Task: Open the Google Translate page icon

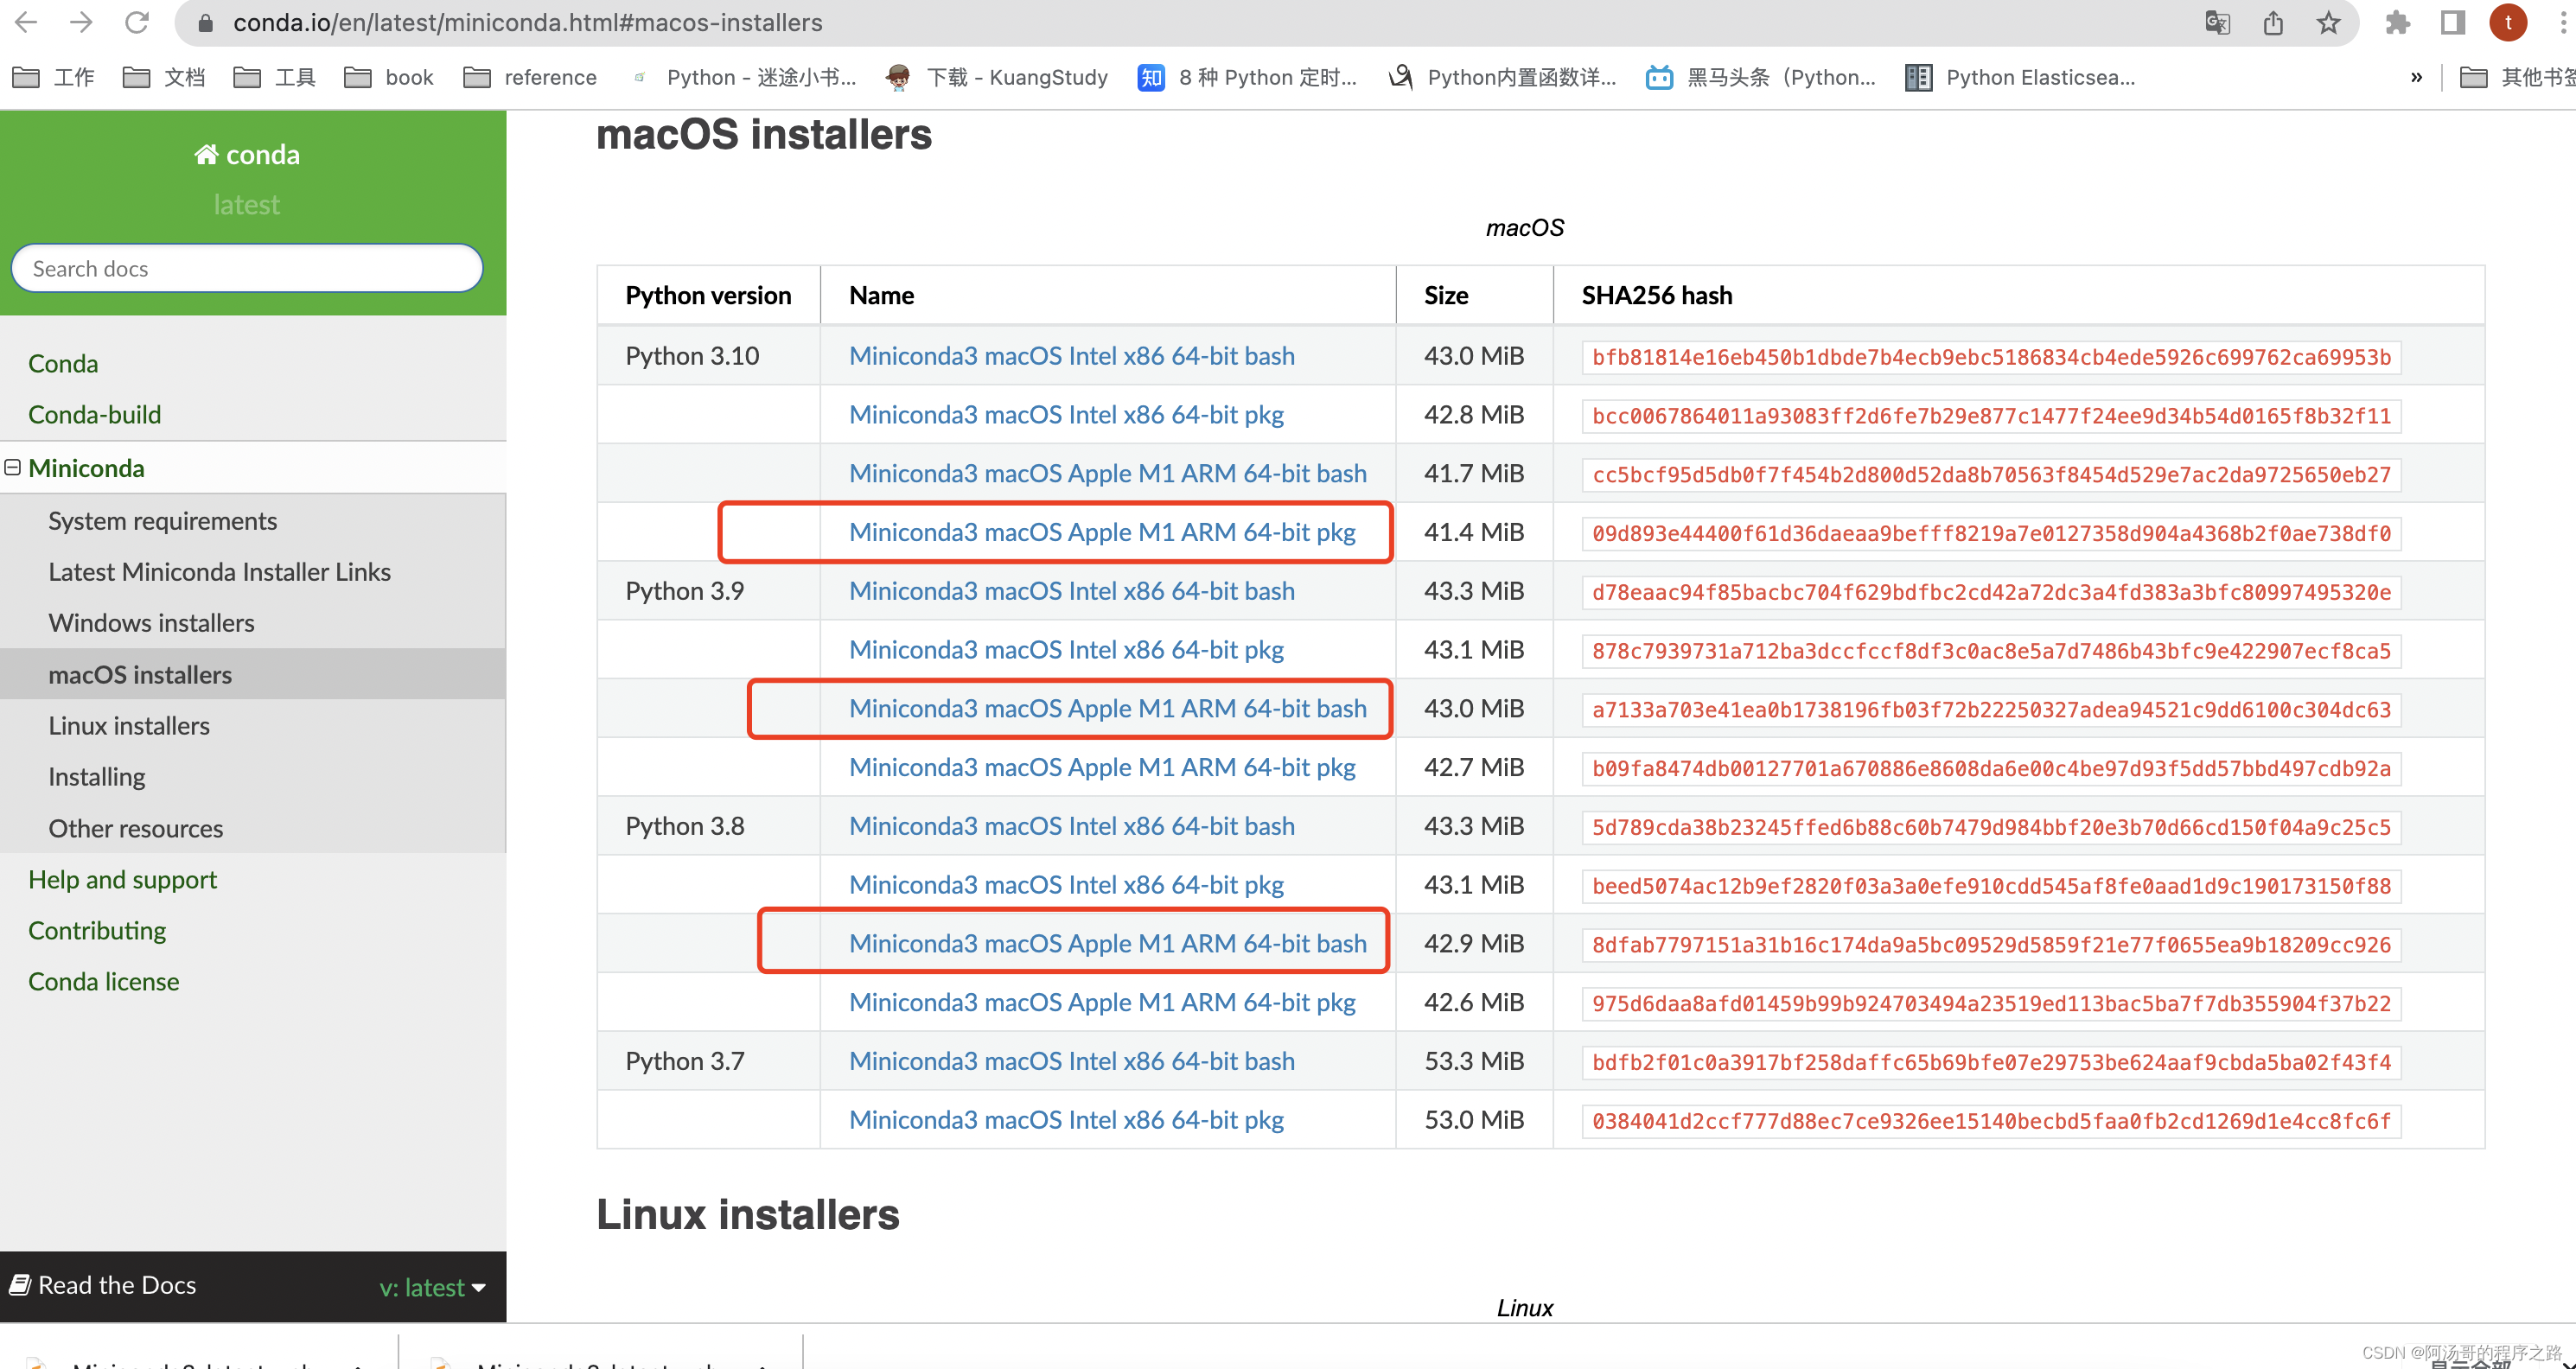Action: click(x=2217, y=22)
